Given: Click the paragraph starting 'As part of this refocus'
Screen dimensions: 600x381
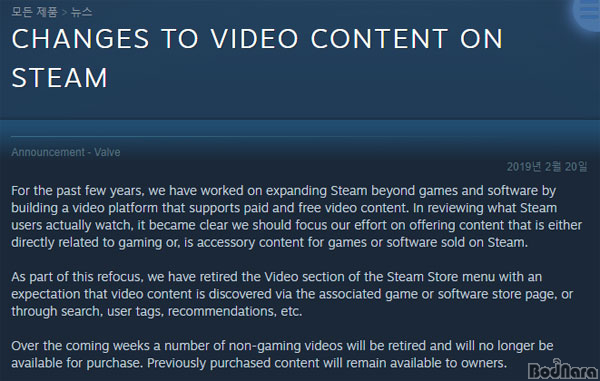Looking at the screenshot, I should coord(292,294).
